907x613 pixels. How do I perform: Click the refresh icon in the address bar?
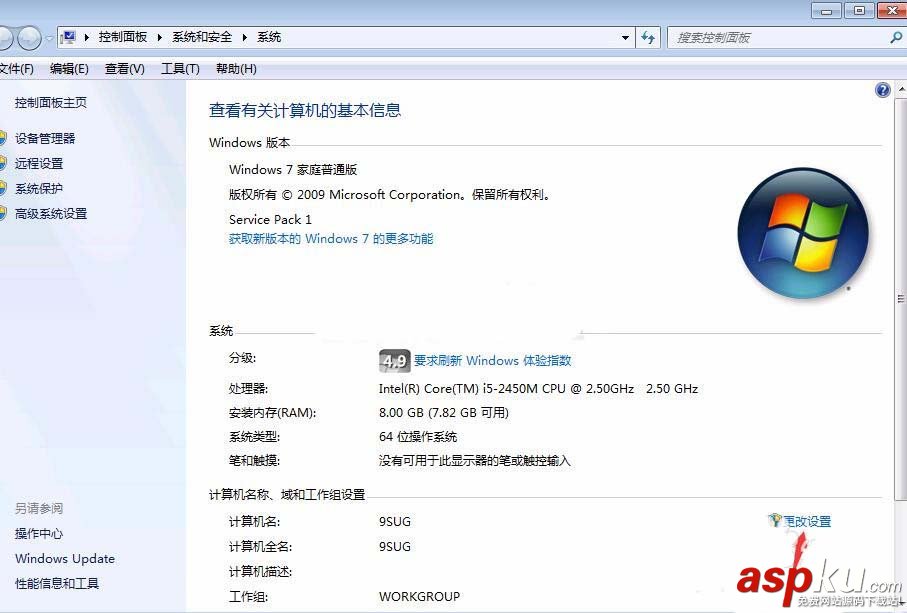click(648, 37)
